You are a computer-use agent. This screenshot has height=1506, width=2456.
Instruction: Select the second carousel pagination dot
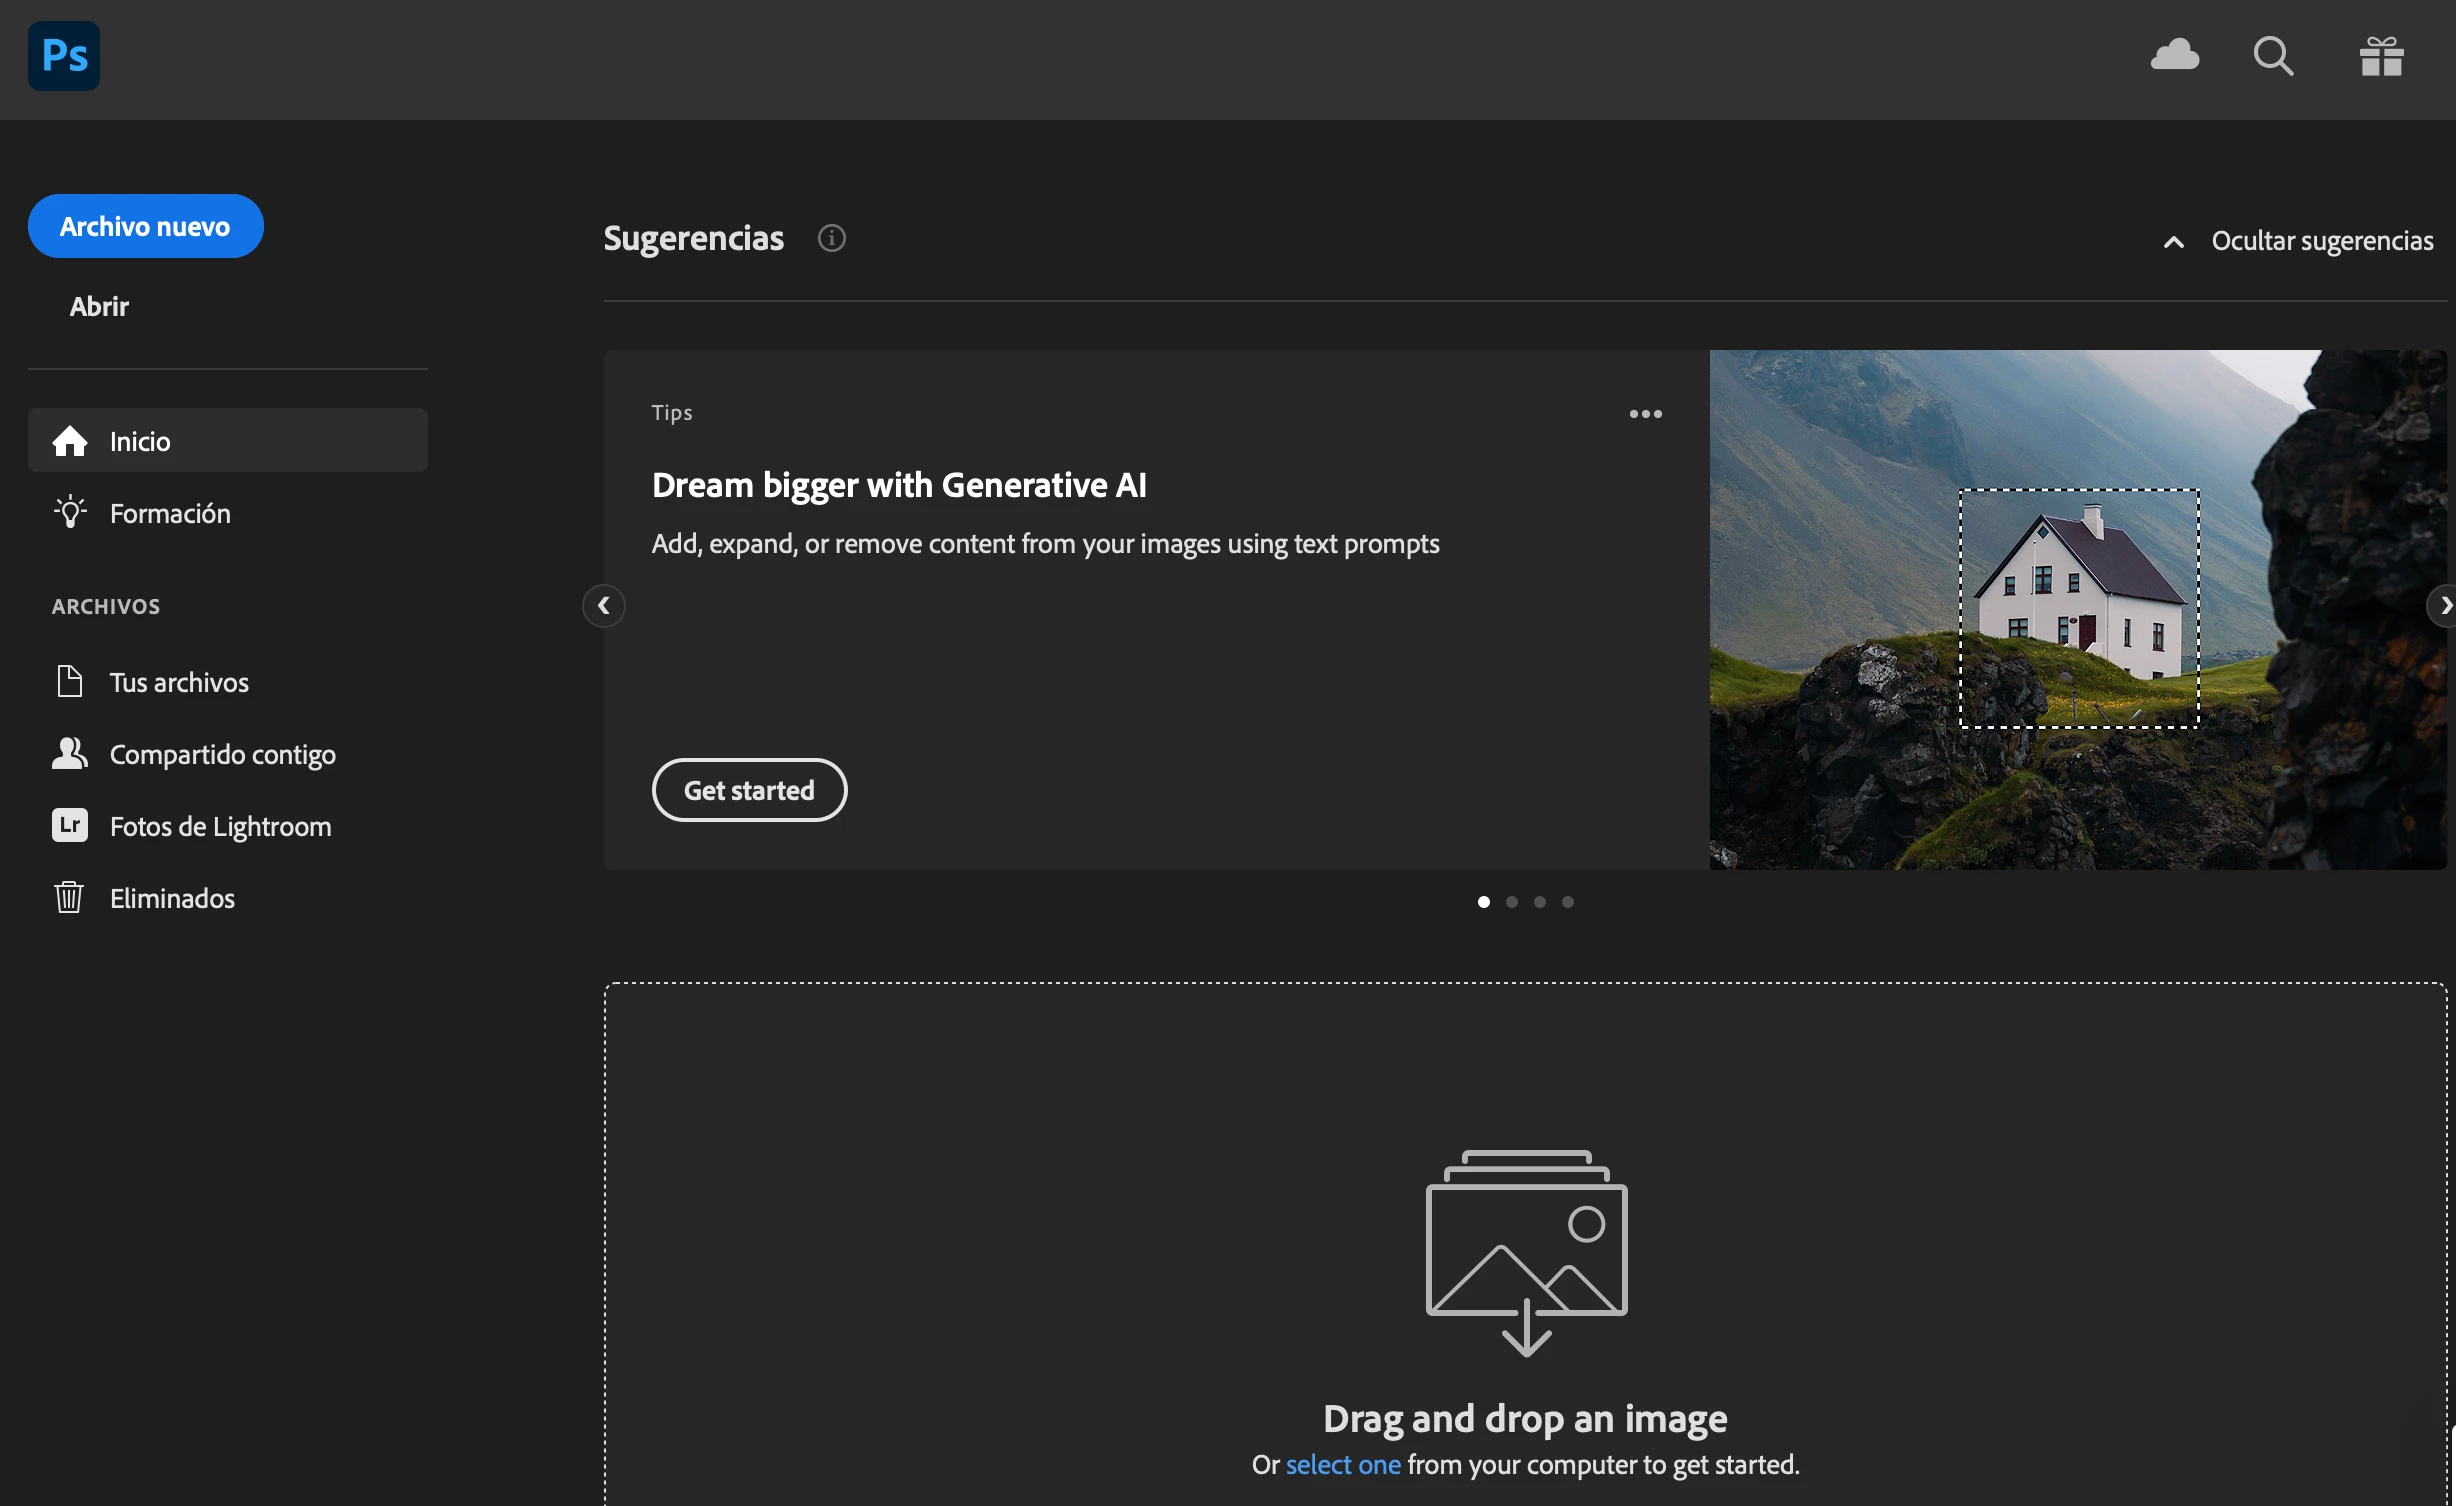coord(1512,902)
